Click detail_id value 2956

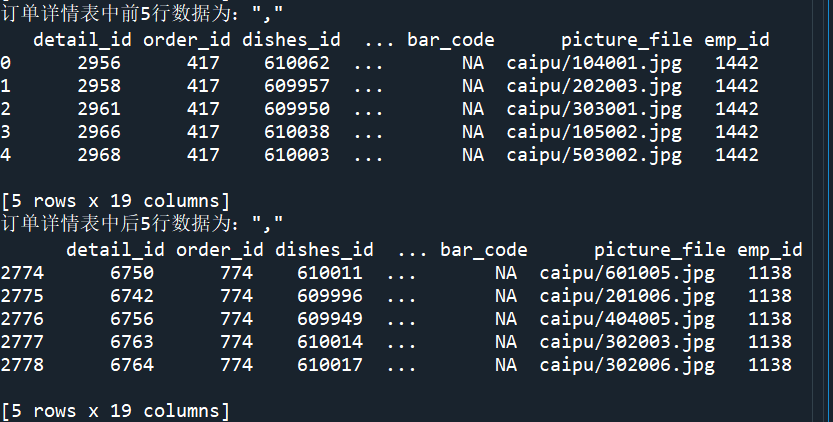[x=99, y=63]
